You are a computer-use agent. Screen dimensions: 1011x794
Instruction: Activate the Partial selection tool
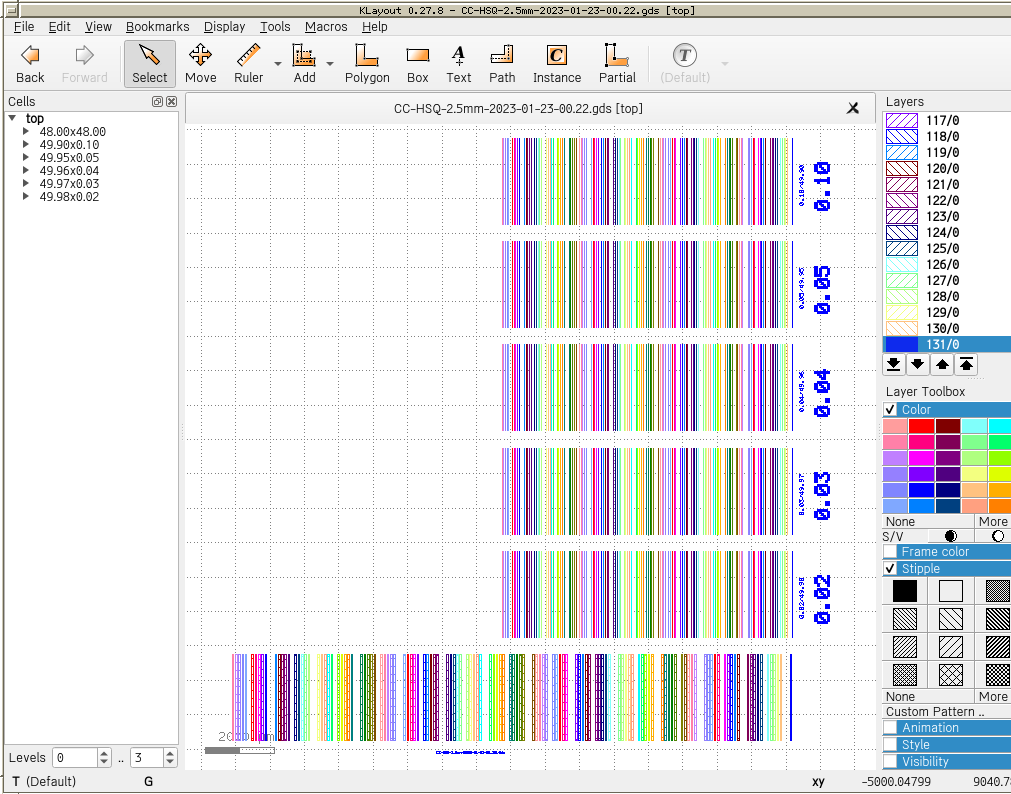coord(617,63)
